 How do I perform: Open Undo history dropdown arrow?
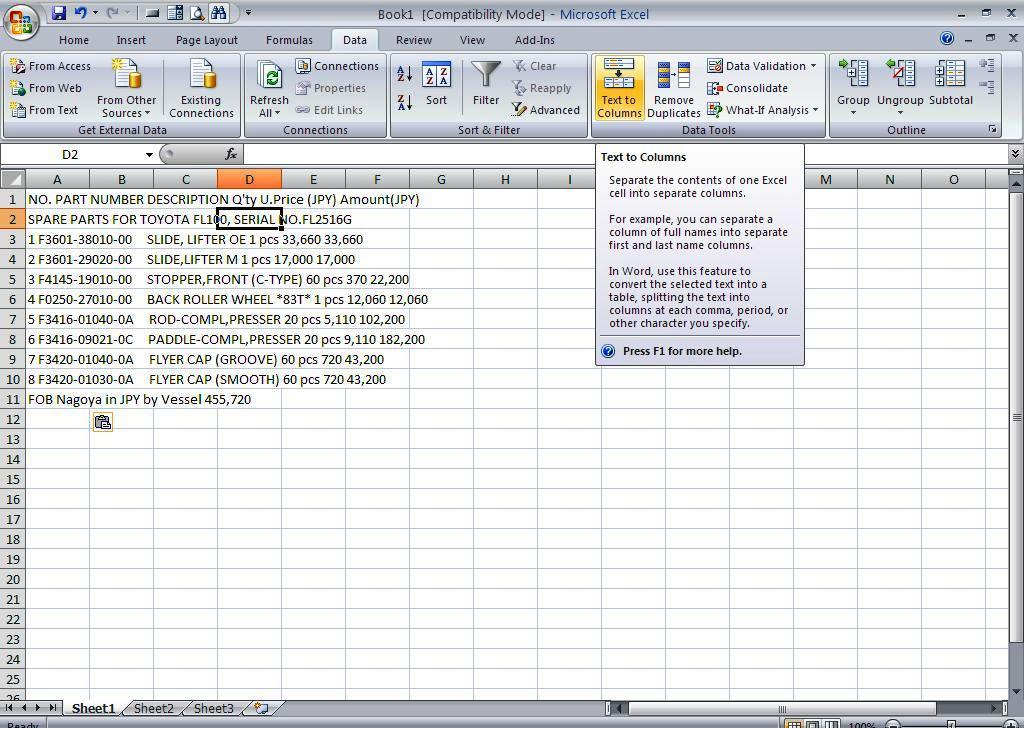point(95,13)
